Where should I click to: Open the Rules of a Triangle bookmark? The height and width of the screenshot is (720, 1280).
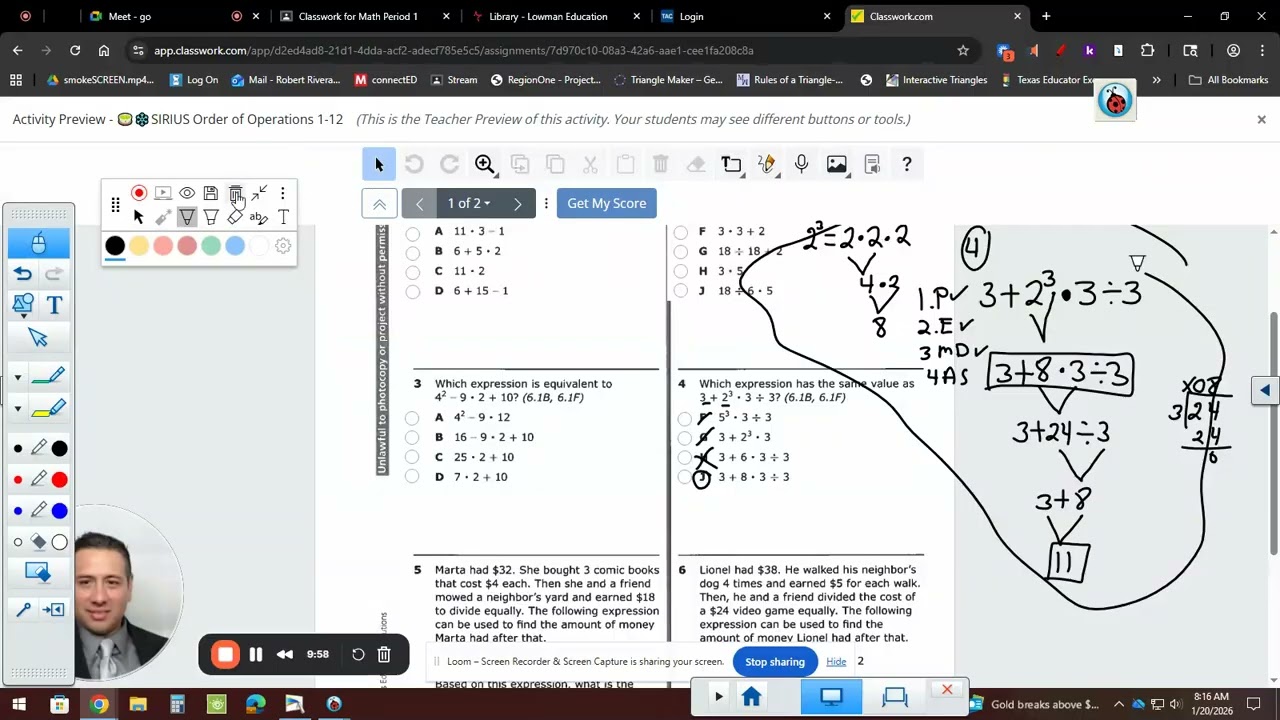[x=790, y=80]
